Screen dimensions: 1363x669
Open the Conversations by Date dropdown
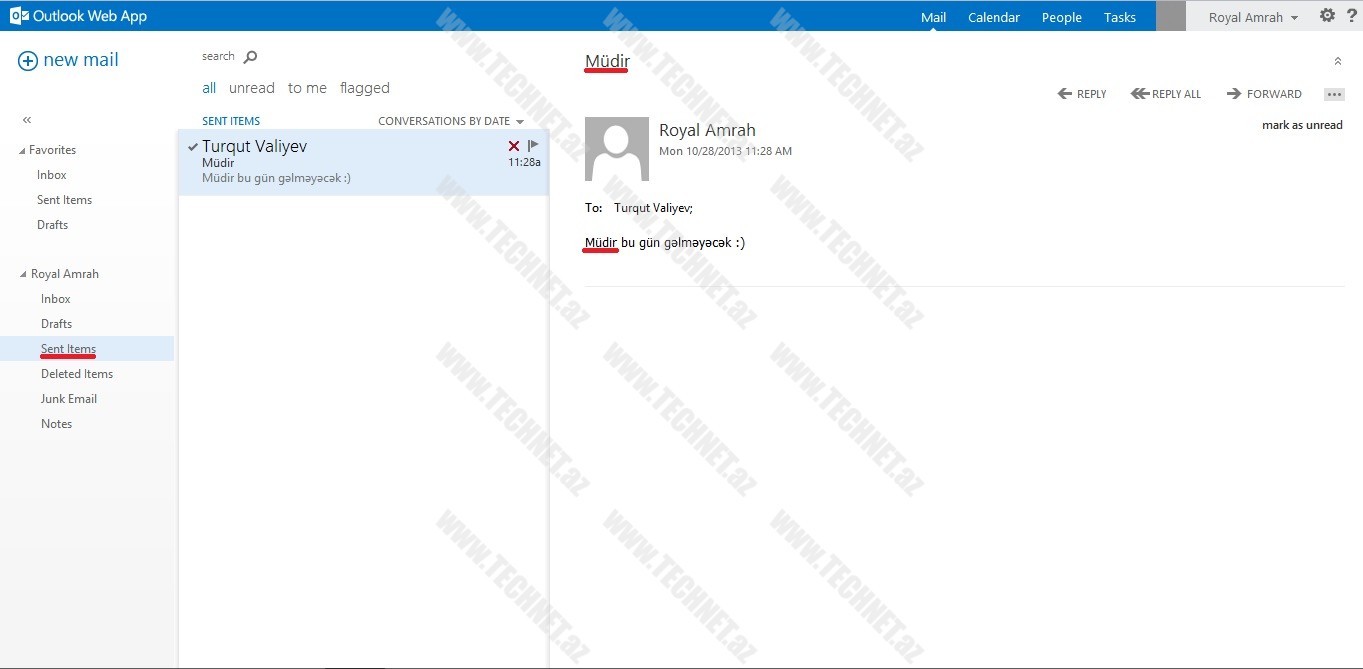(x=451, y=121)
